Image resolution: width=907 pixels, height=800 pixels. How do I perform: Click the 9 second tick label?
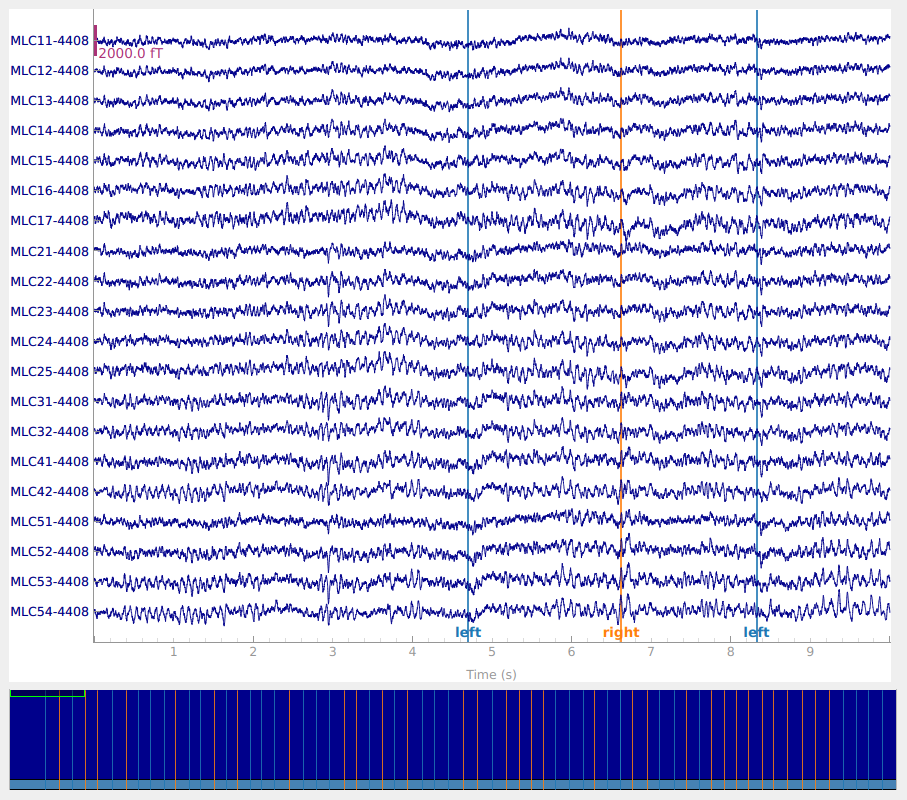click(810, 652)
